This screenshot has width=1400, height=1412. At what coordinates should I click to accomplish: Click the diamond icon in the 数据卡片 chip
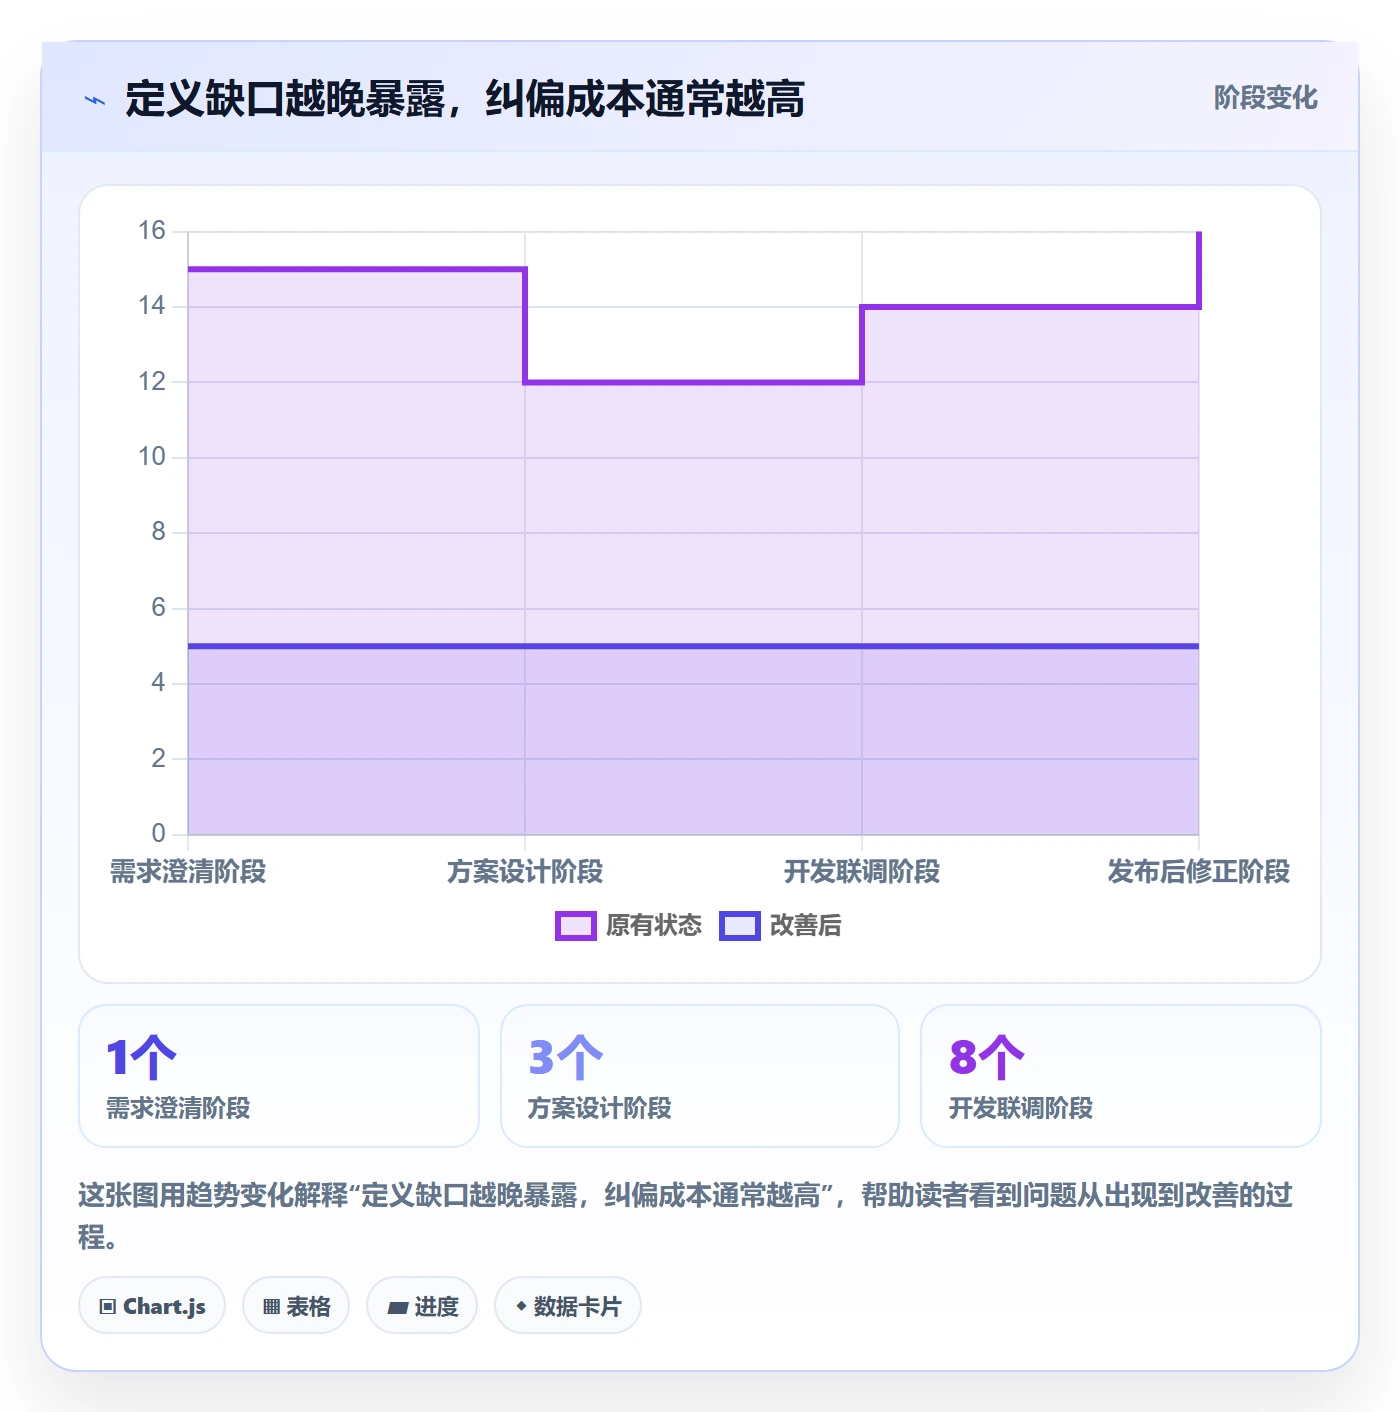click(521, 1306)
